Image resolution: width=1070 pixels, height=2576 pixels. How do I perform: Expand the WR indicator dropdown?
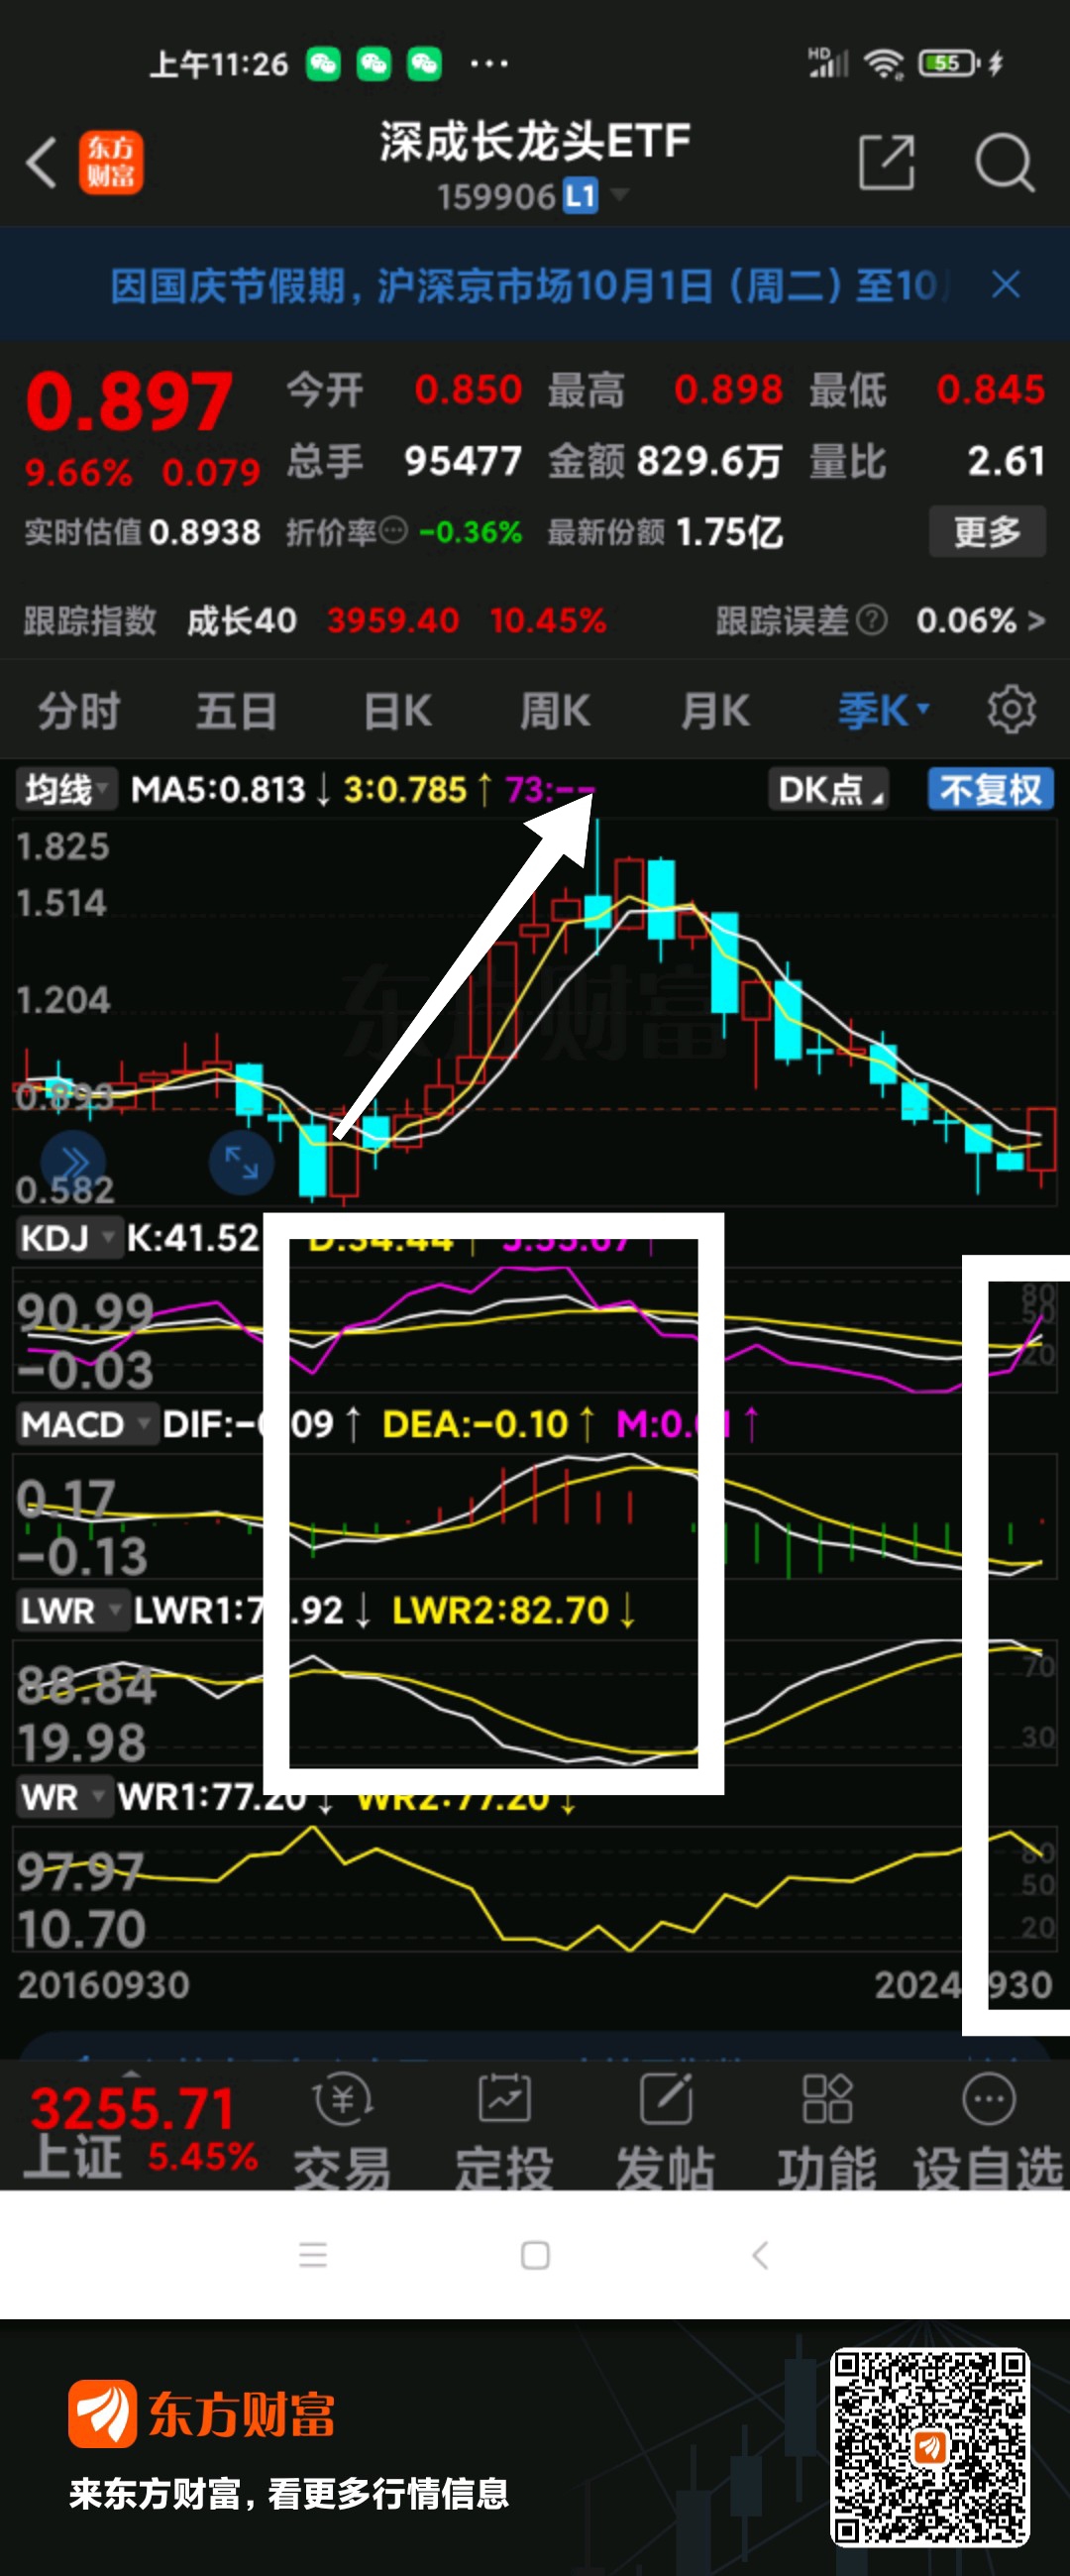pyautogui.click(x=63, y=1797)
